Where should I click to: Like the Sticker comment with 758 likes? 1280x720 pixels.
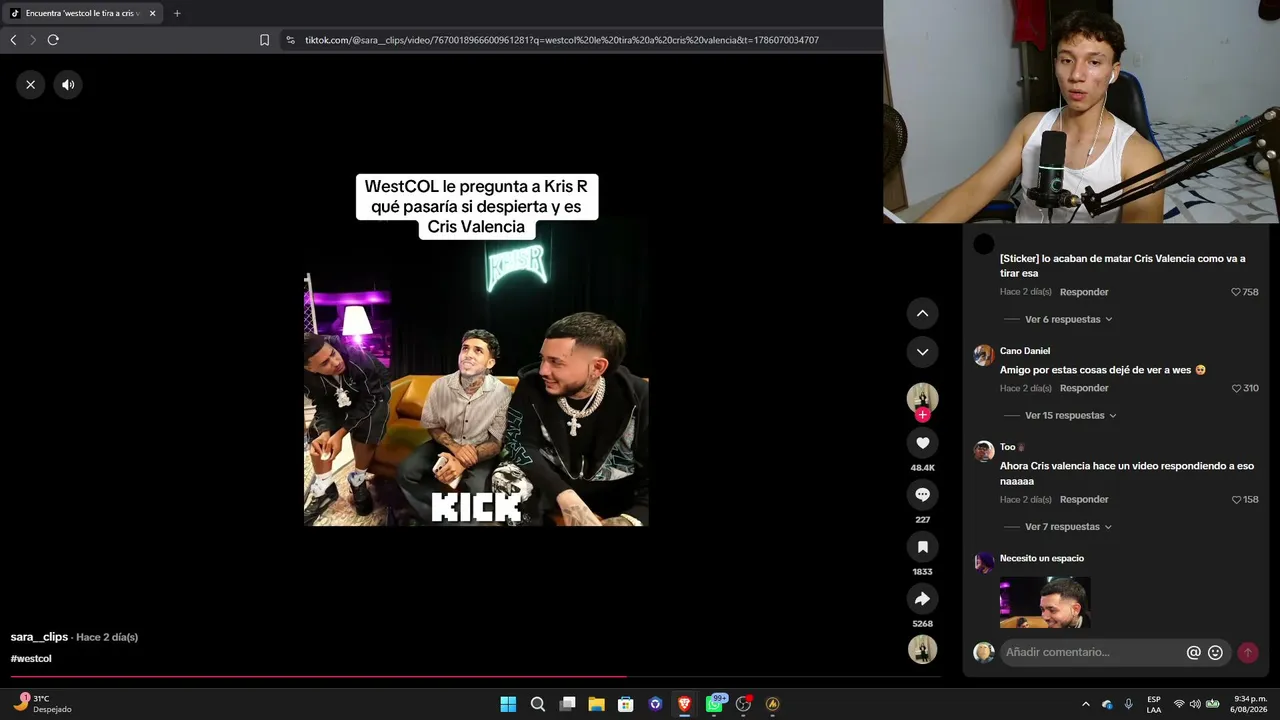1237,292
